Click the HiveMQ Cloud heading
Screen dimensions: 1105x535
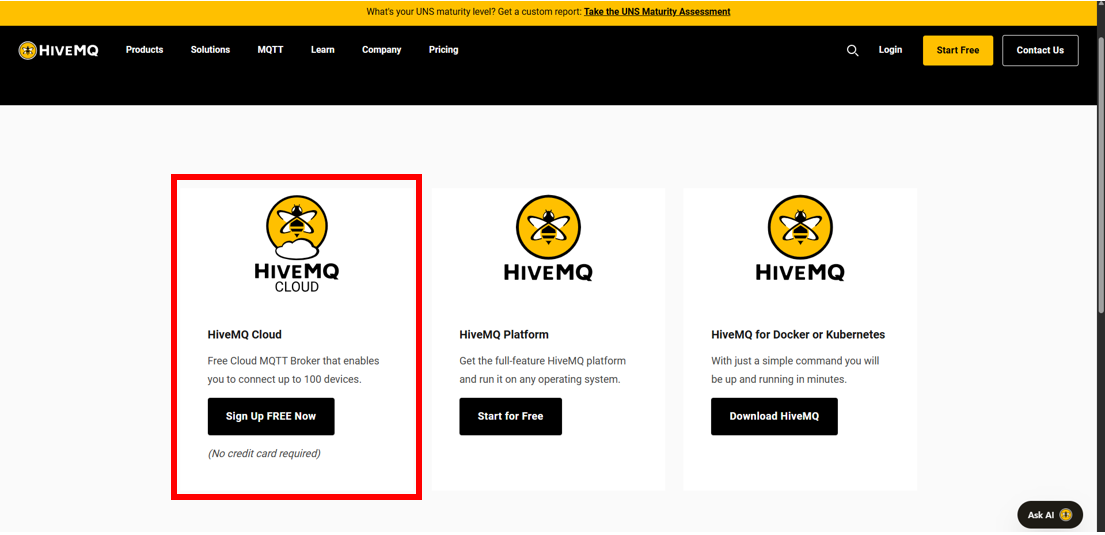coord(245,335)
